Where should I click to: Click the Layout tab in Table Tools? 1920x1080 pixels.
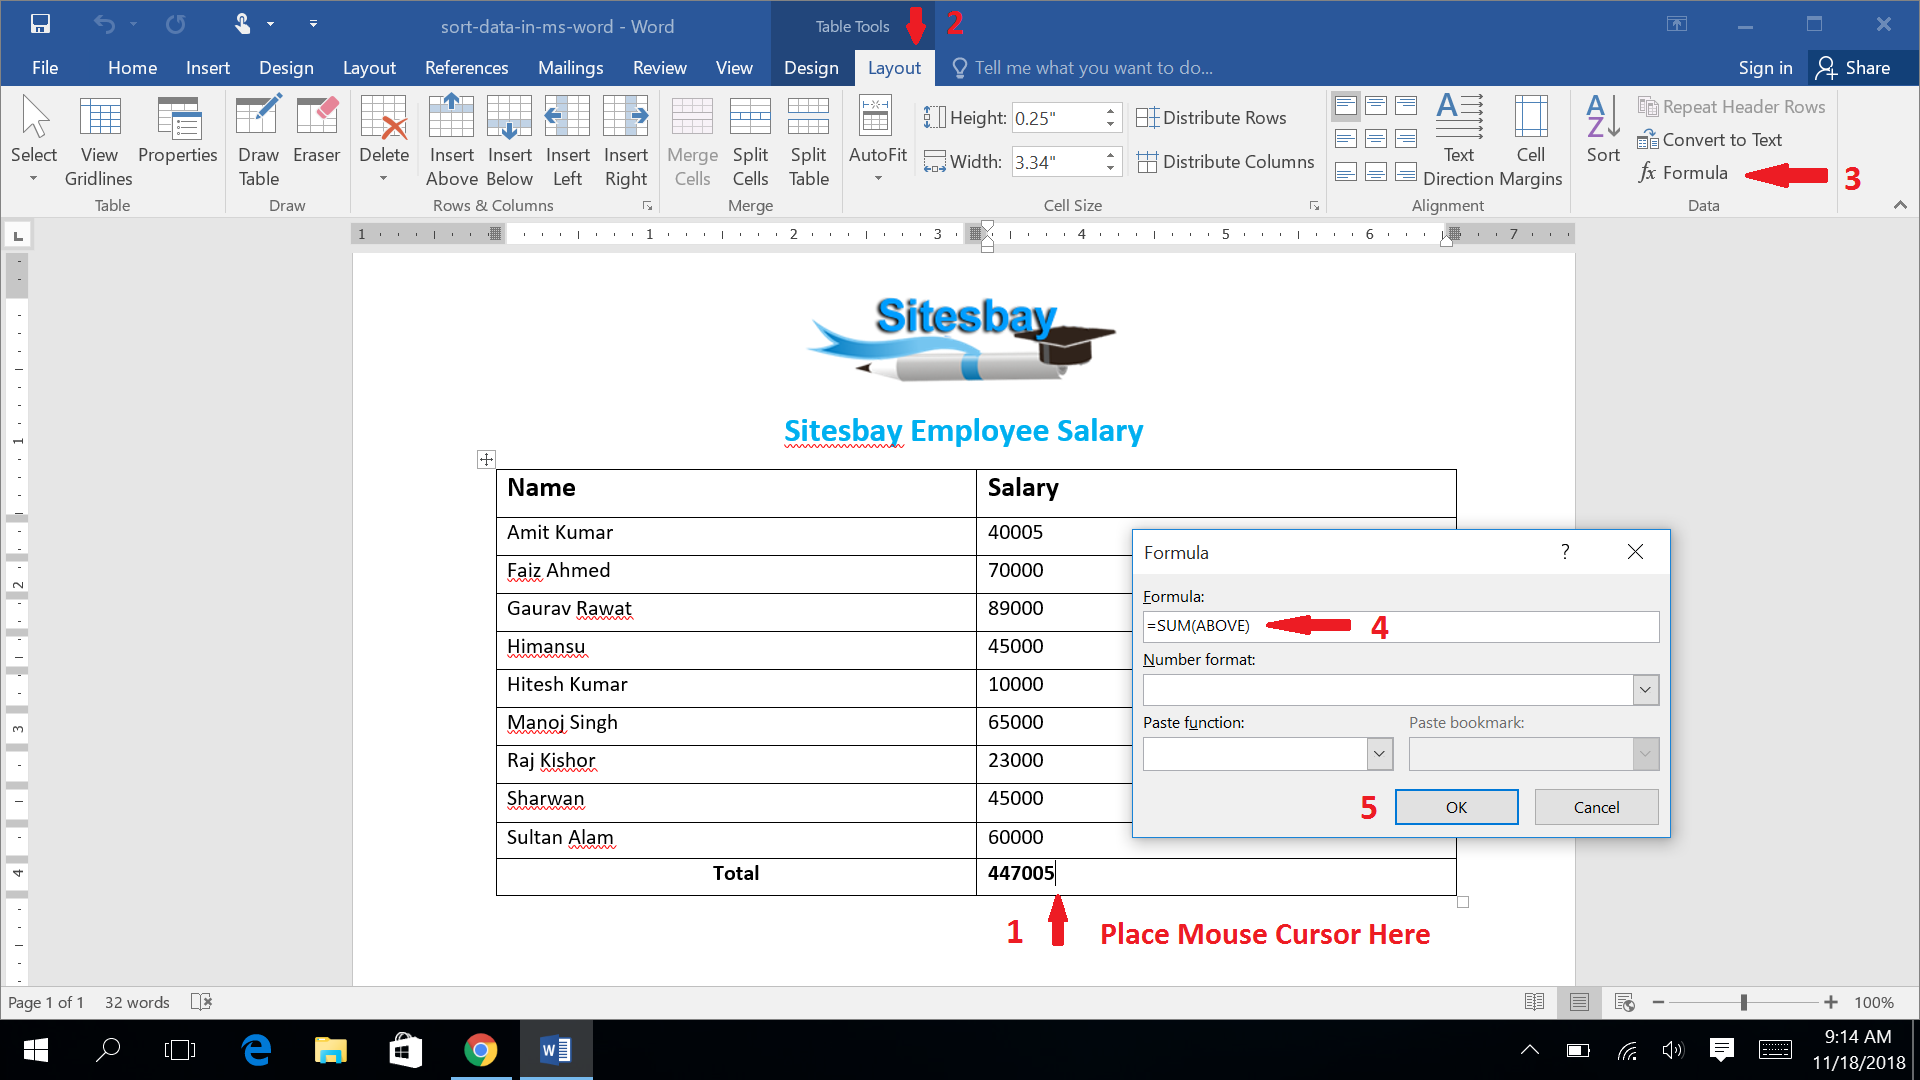[x=893, y=67]
